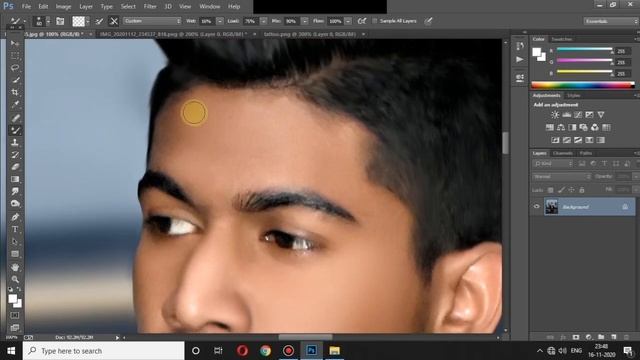The height and width of the screenshot is (360, 640).
Task: Open the Window menu
Action: pos(210,7)
